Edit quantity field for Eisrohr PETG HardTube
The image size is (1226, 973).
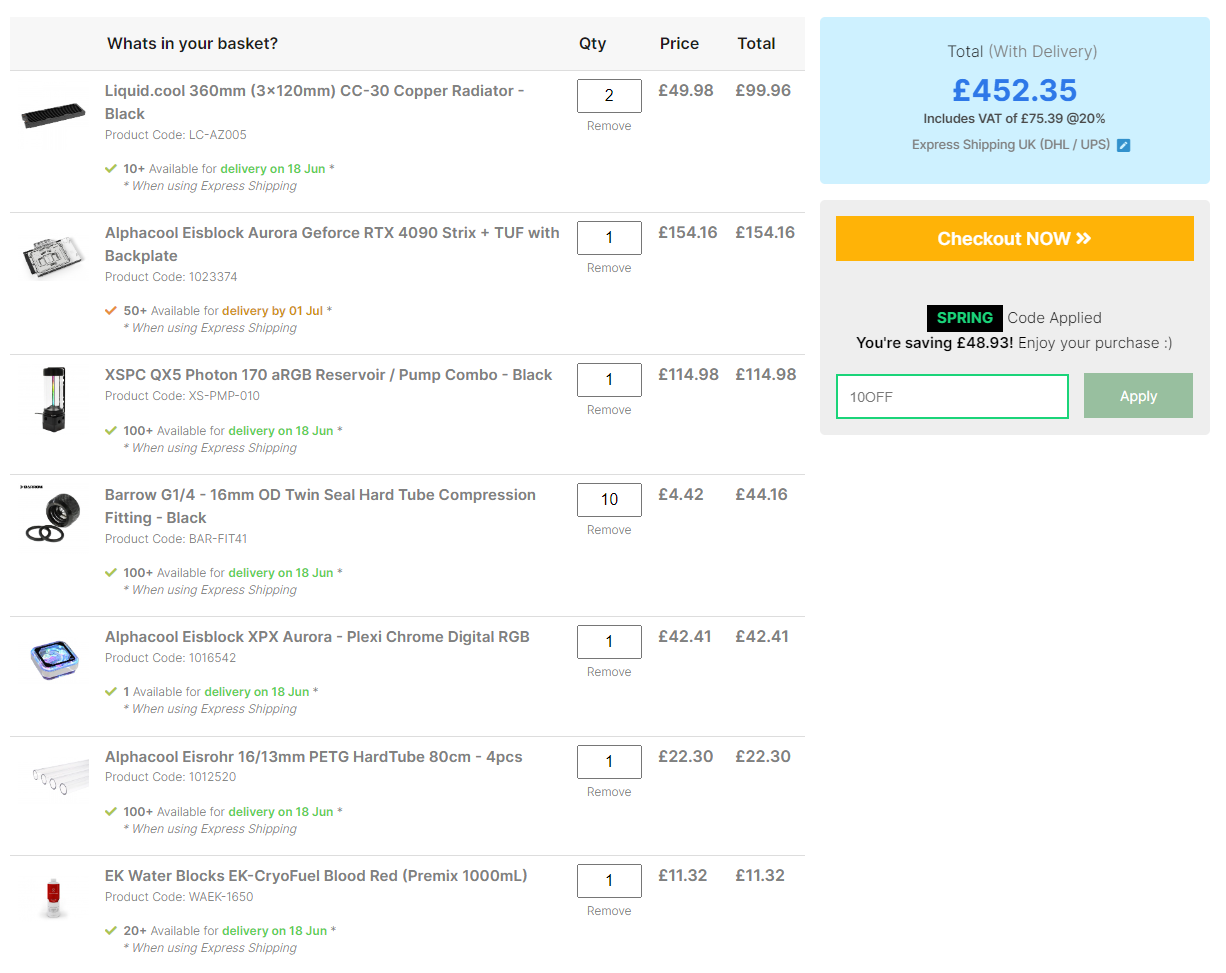pyautogui.click(x=609, y=762)
